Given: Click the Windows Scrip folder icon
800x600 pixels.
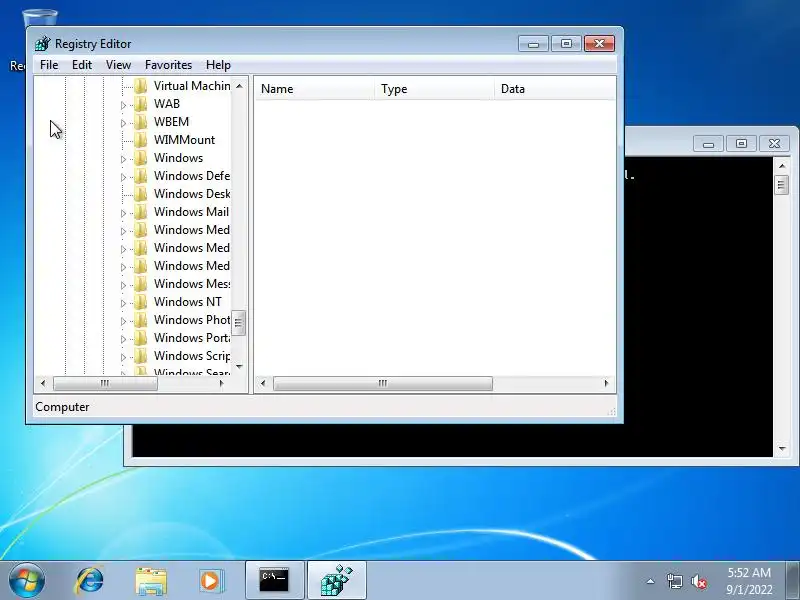Looking at the screenshot, I should pyautogui.click(x=141, y=356).
